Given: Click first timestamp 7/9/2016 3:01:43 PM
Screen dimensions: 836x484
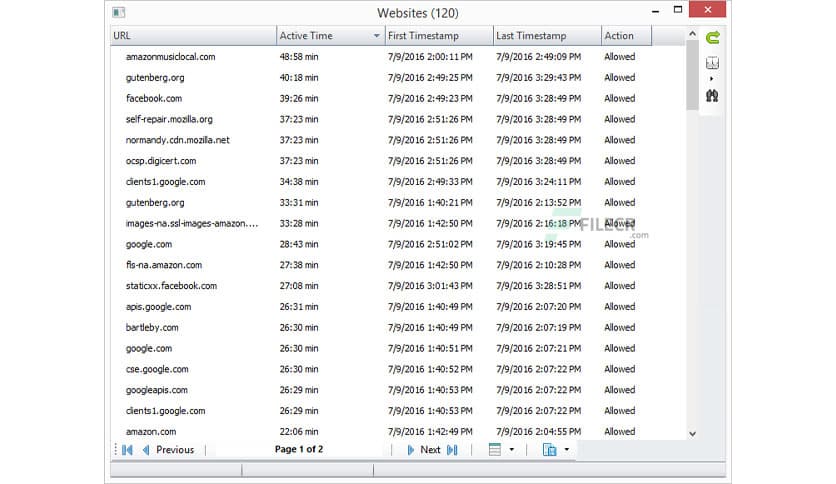Looking at the screenshot, I should coord(430,286).
